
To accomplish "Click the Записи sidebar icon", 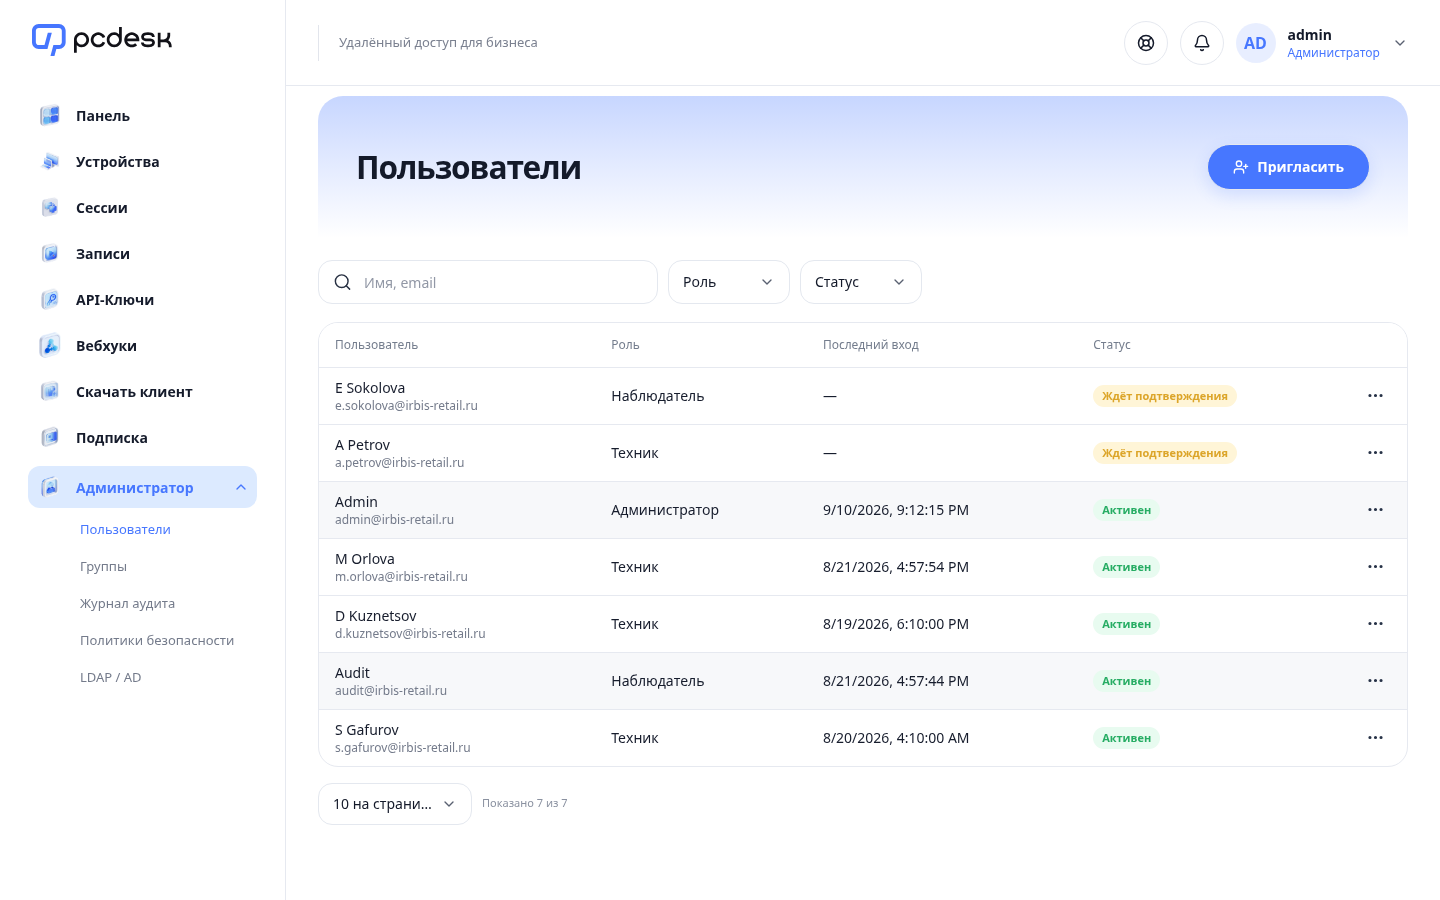I will click(50, 254).
